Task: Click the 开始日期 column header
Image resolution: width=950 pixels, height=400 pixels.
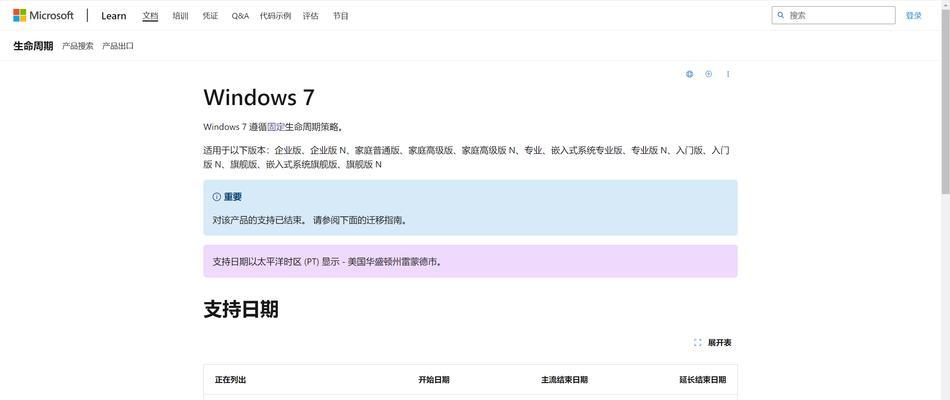Action: click(x=434, y=380)
